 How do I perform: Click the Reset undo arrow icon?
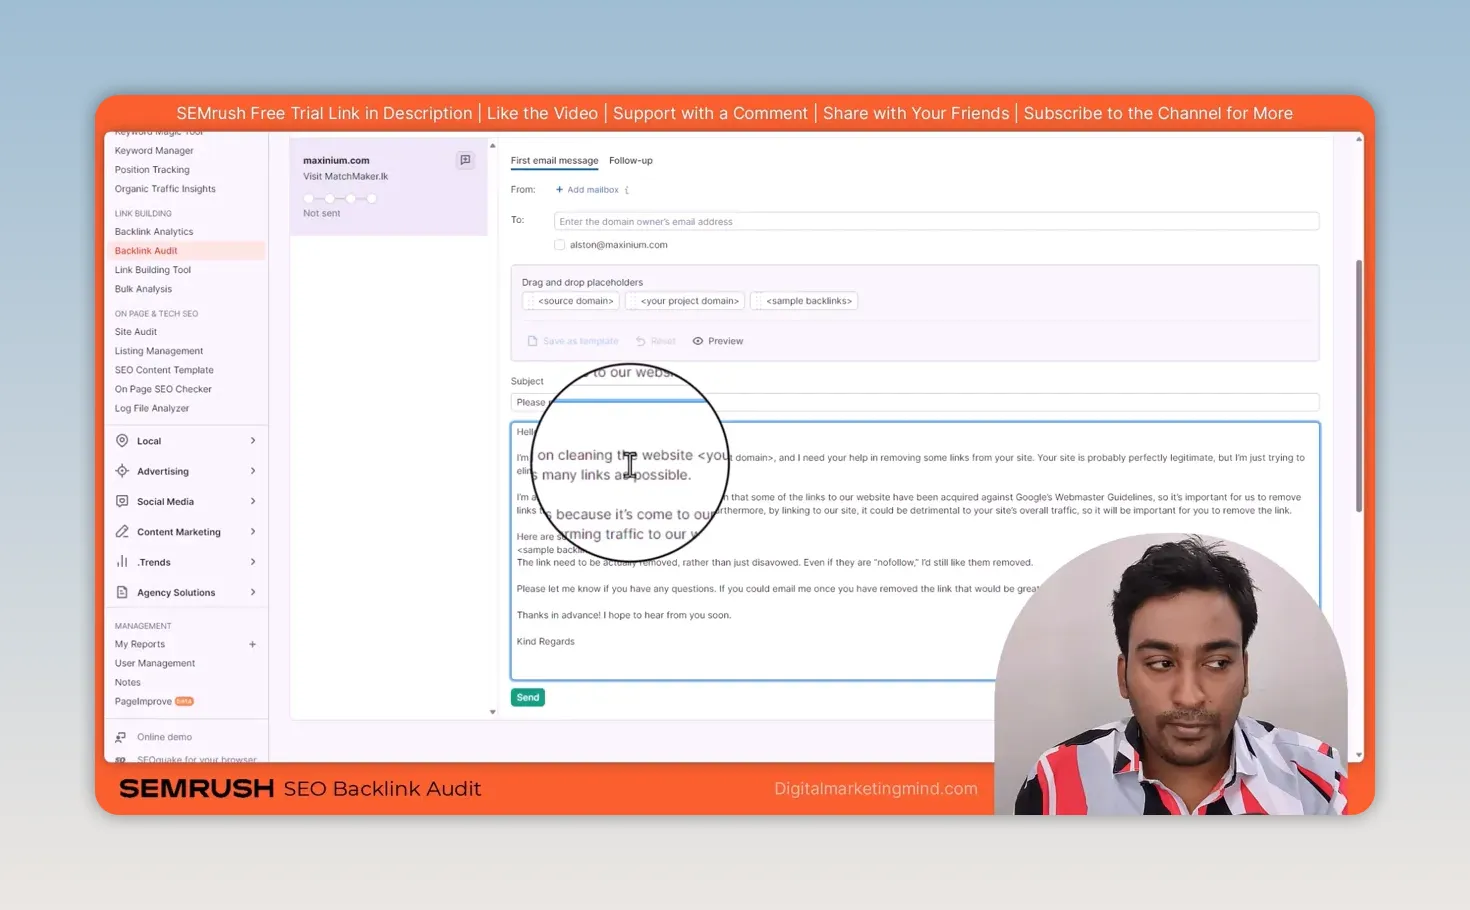[641, 341]
